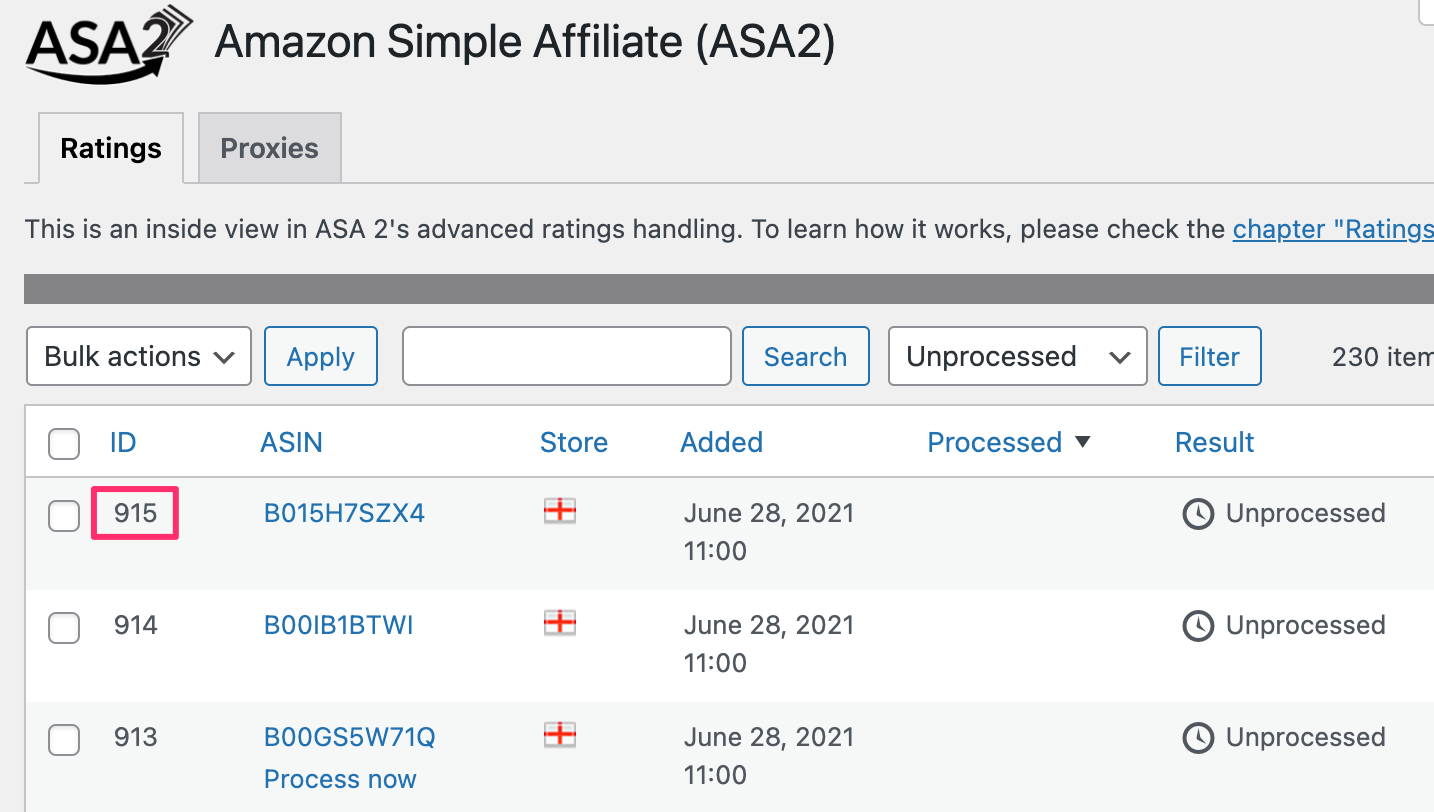
Task: Click the Unprocessed status label for entry 914
Action: pos(1307,625)
